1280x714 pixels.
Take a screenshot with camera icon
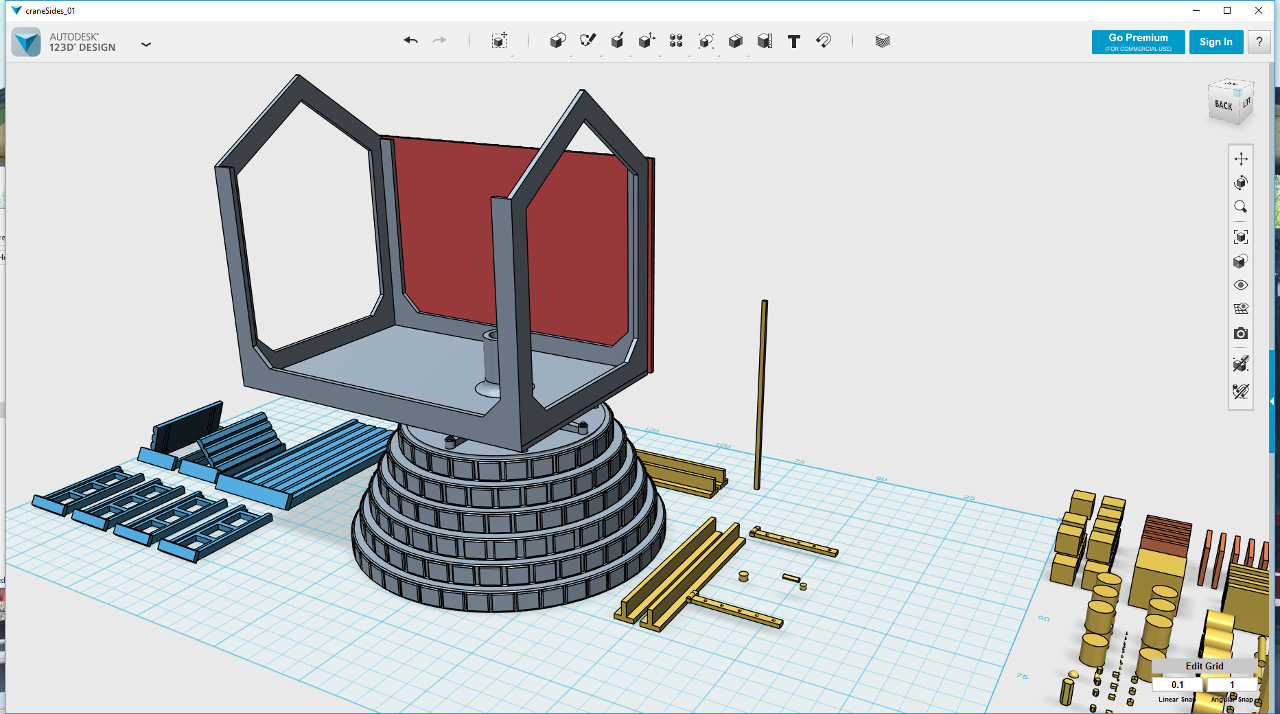[x=1241, y=333]
